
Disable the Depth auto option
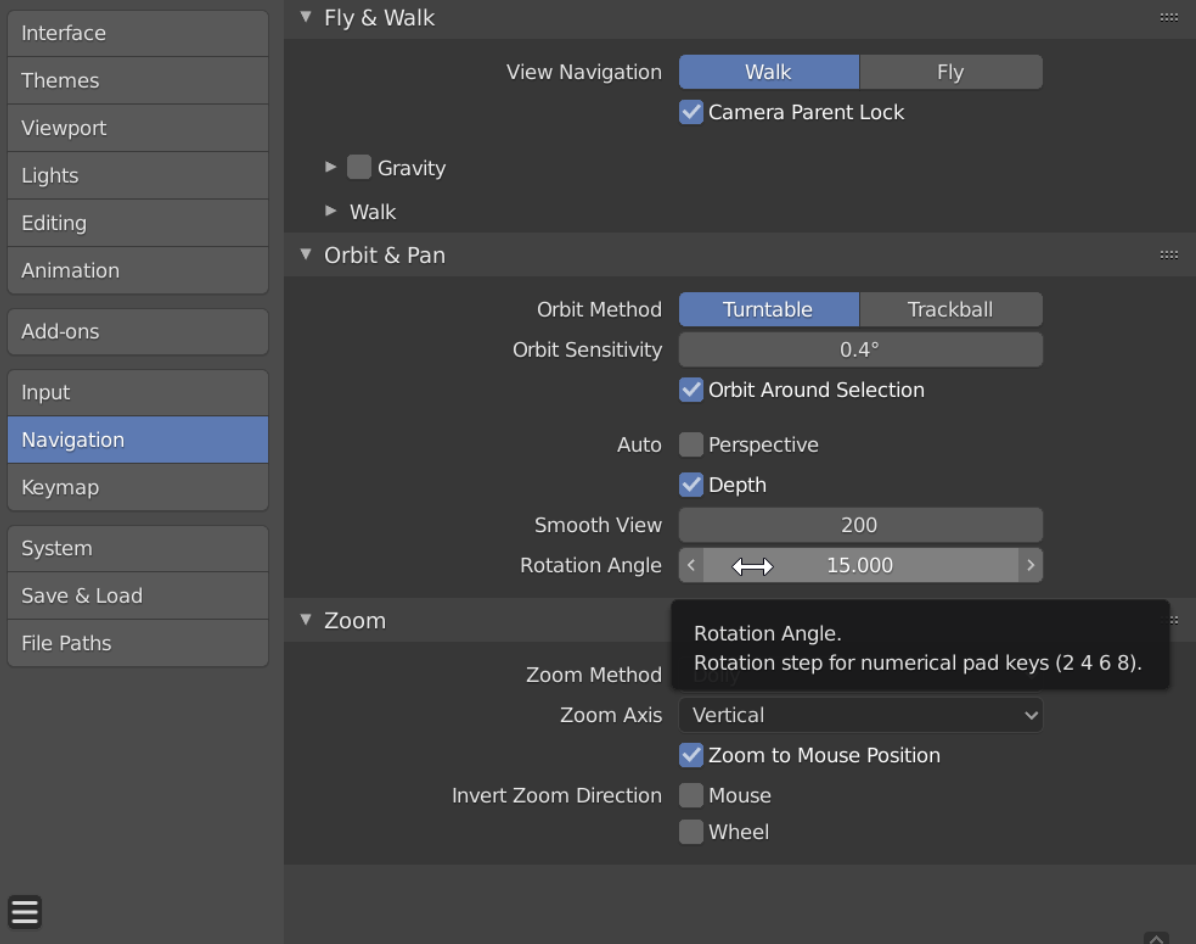click(x=691, y=484)
